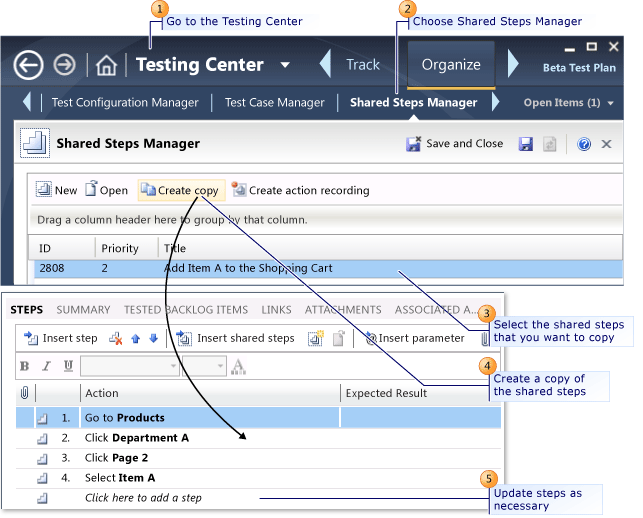
Task: Click the ID column header
Action: [x=62, y=248]
